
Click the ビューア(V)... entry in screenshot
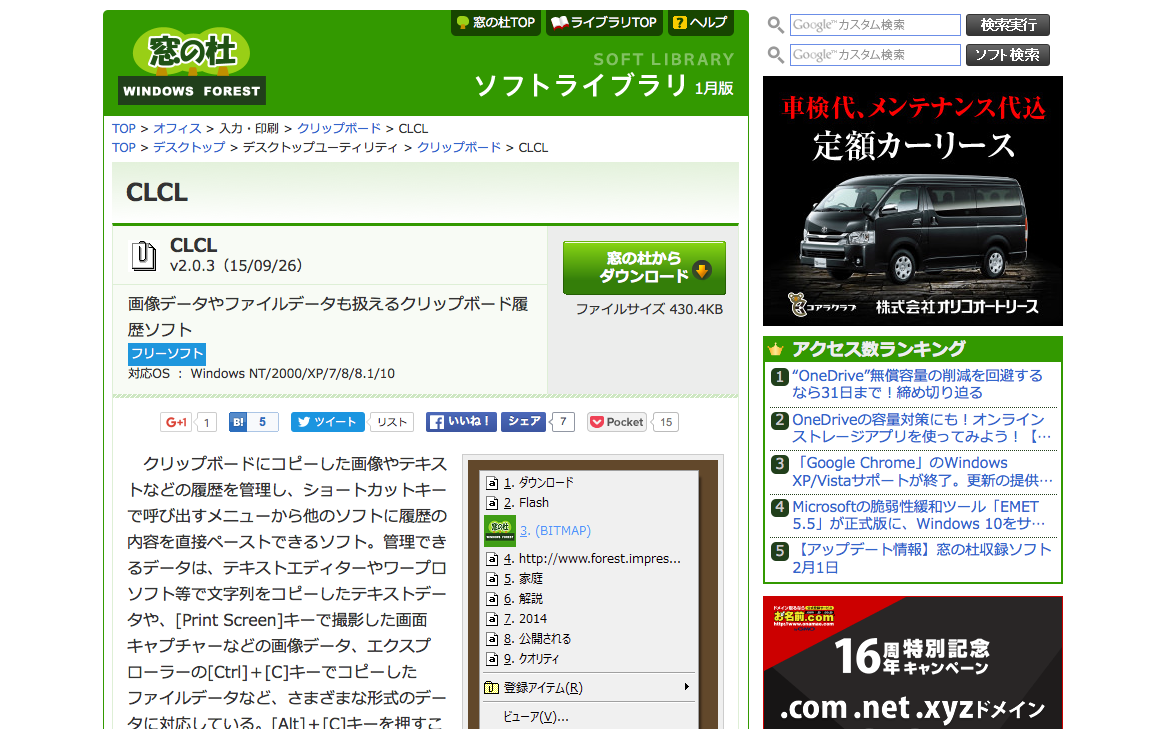536,717
